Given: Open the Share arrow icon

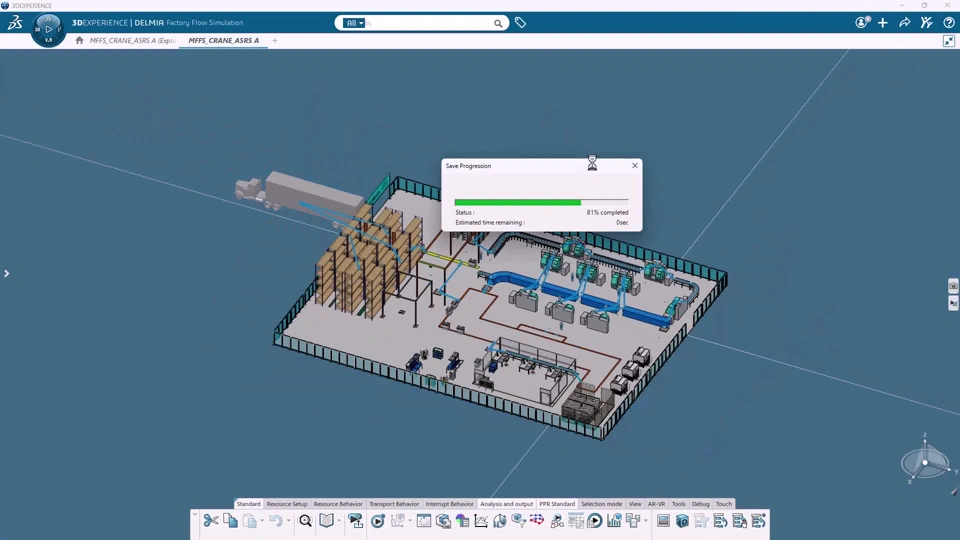Looking at the screenshot, I should (905, 23).
